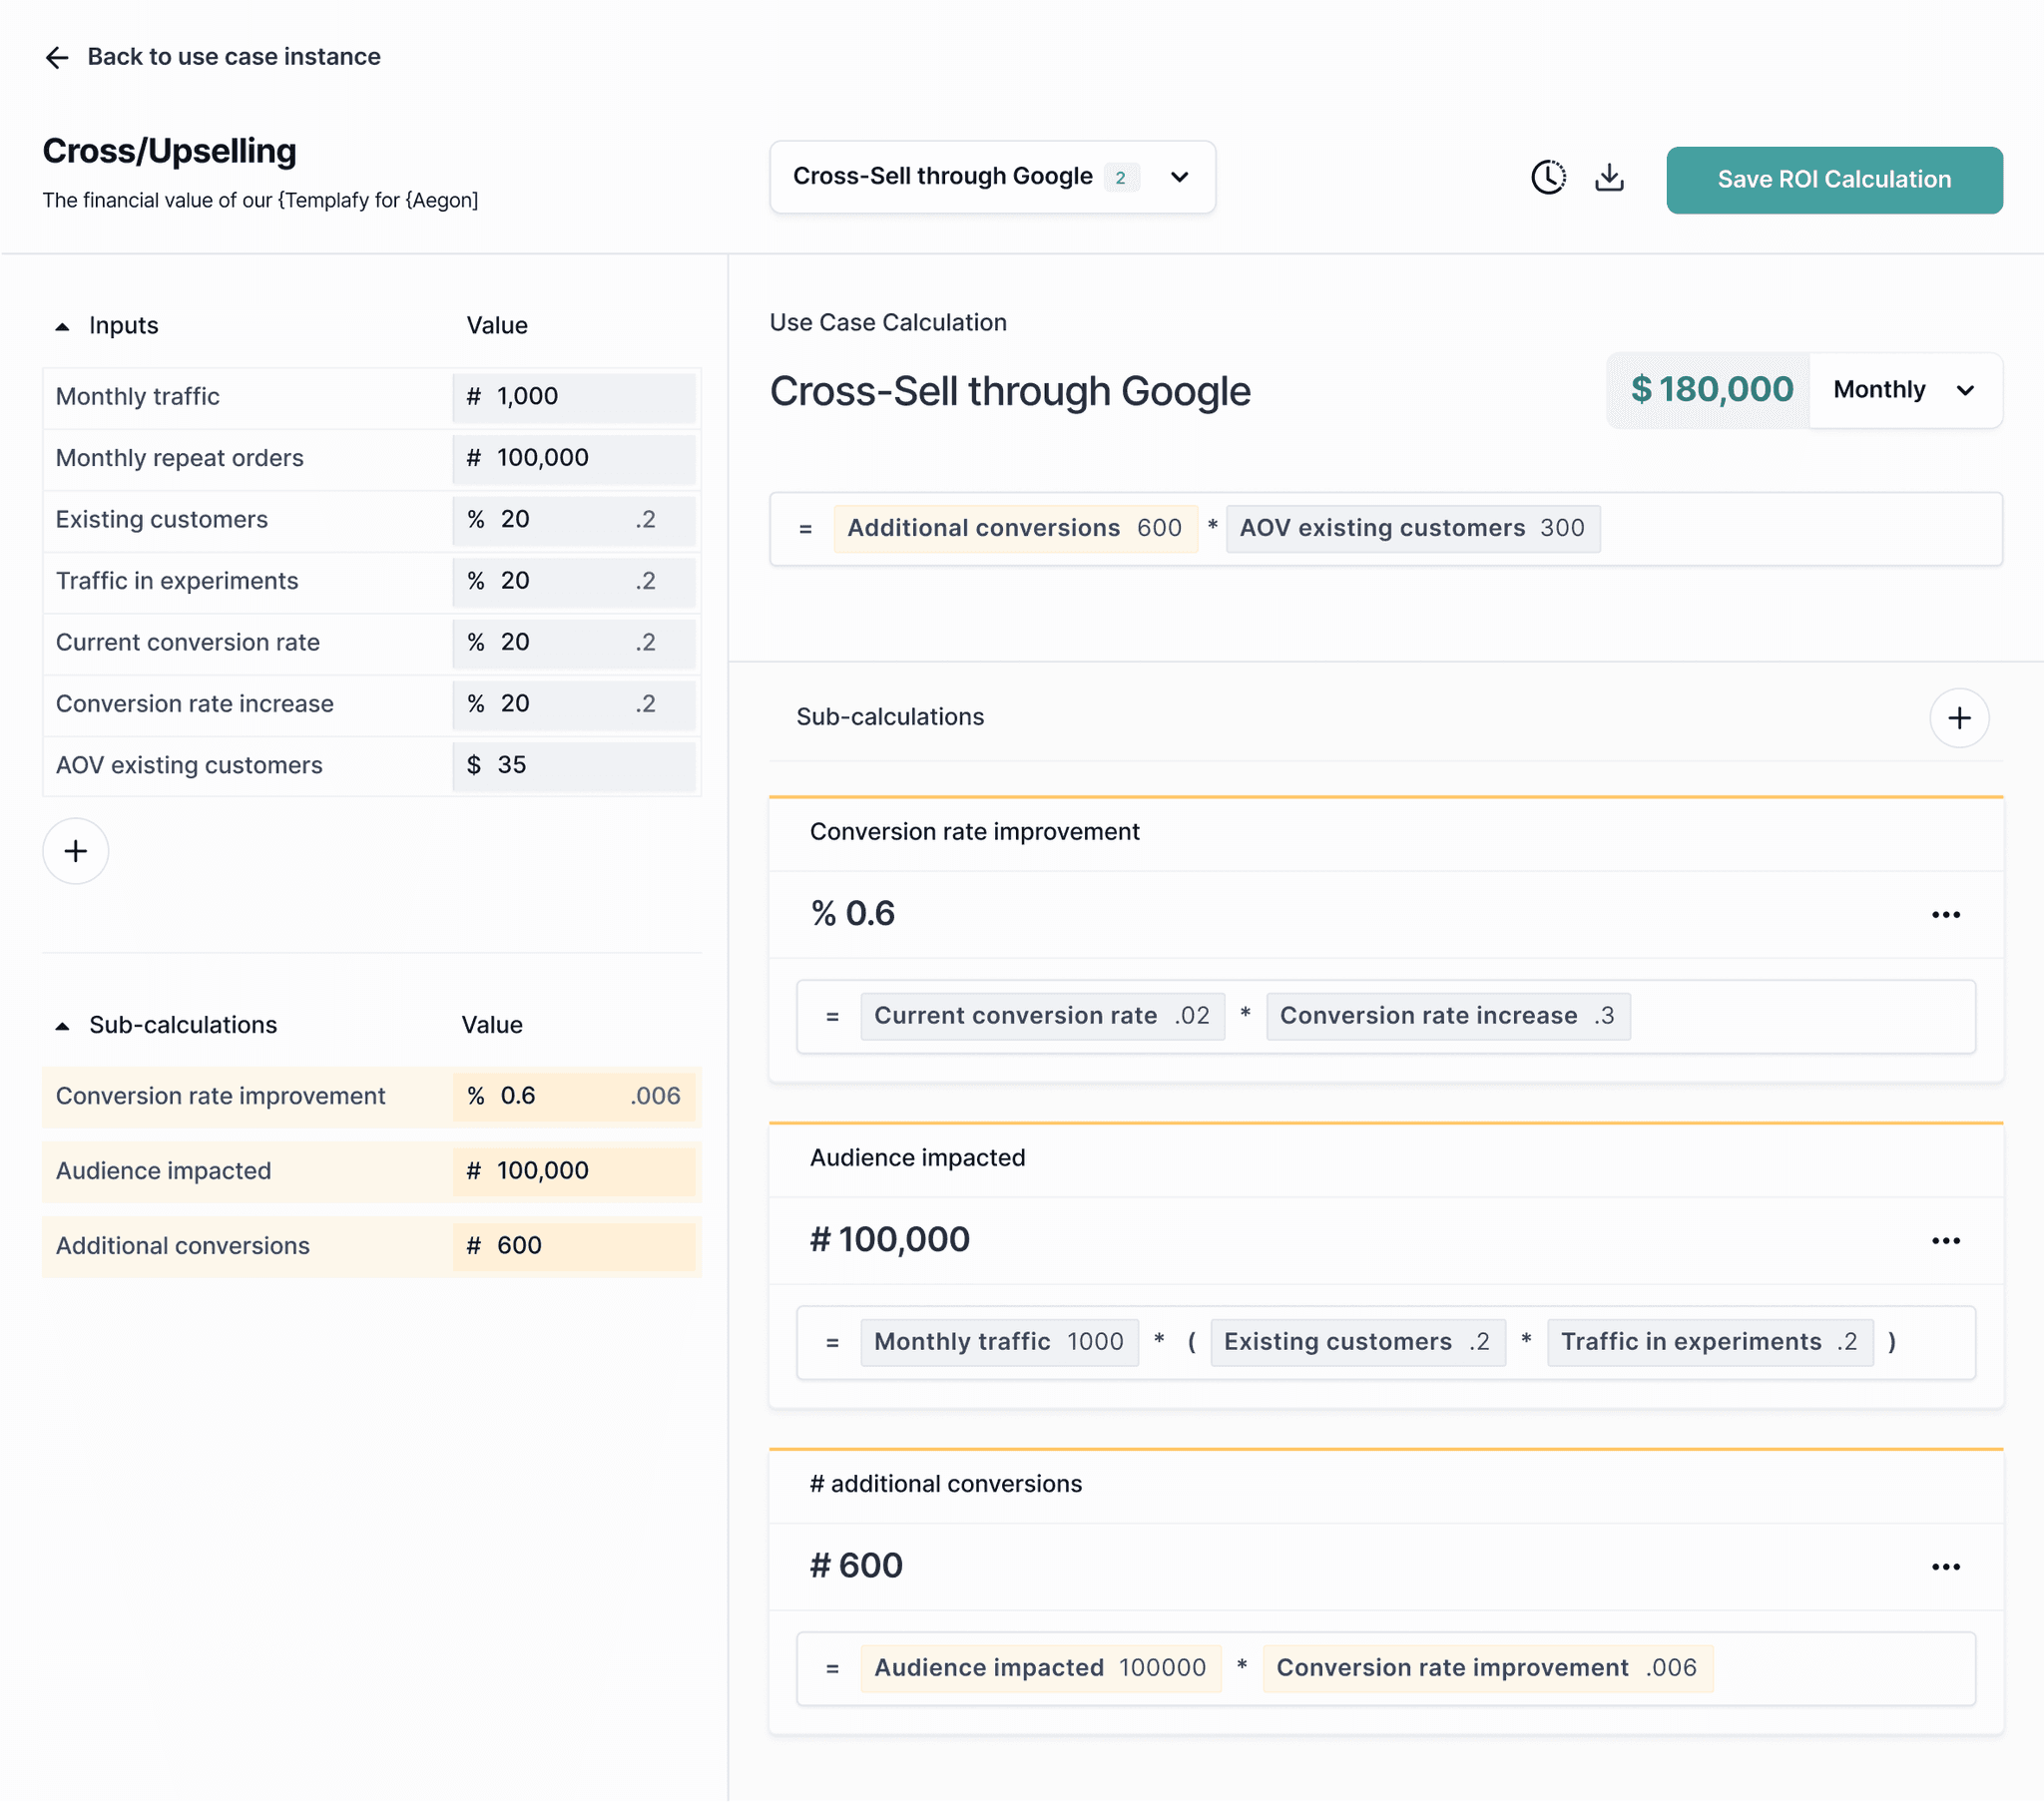This screenshot has height=1802, width=2044.
Task: Click Save ROI Calculation button
Action: 1833,180
